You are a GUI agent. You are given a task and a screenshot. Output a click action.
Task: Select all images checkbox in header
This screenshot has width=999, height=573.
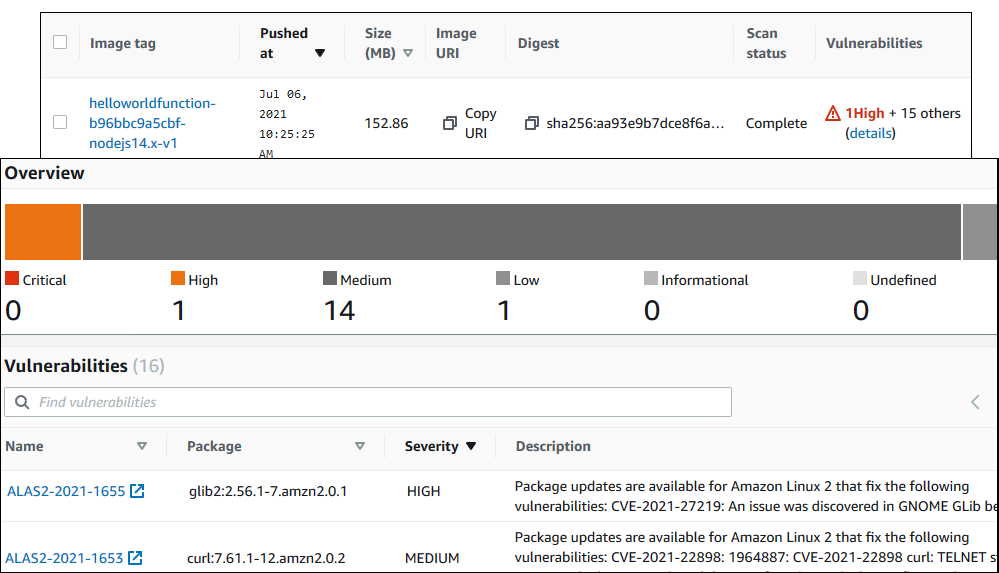click(60, 43)
